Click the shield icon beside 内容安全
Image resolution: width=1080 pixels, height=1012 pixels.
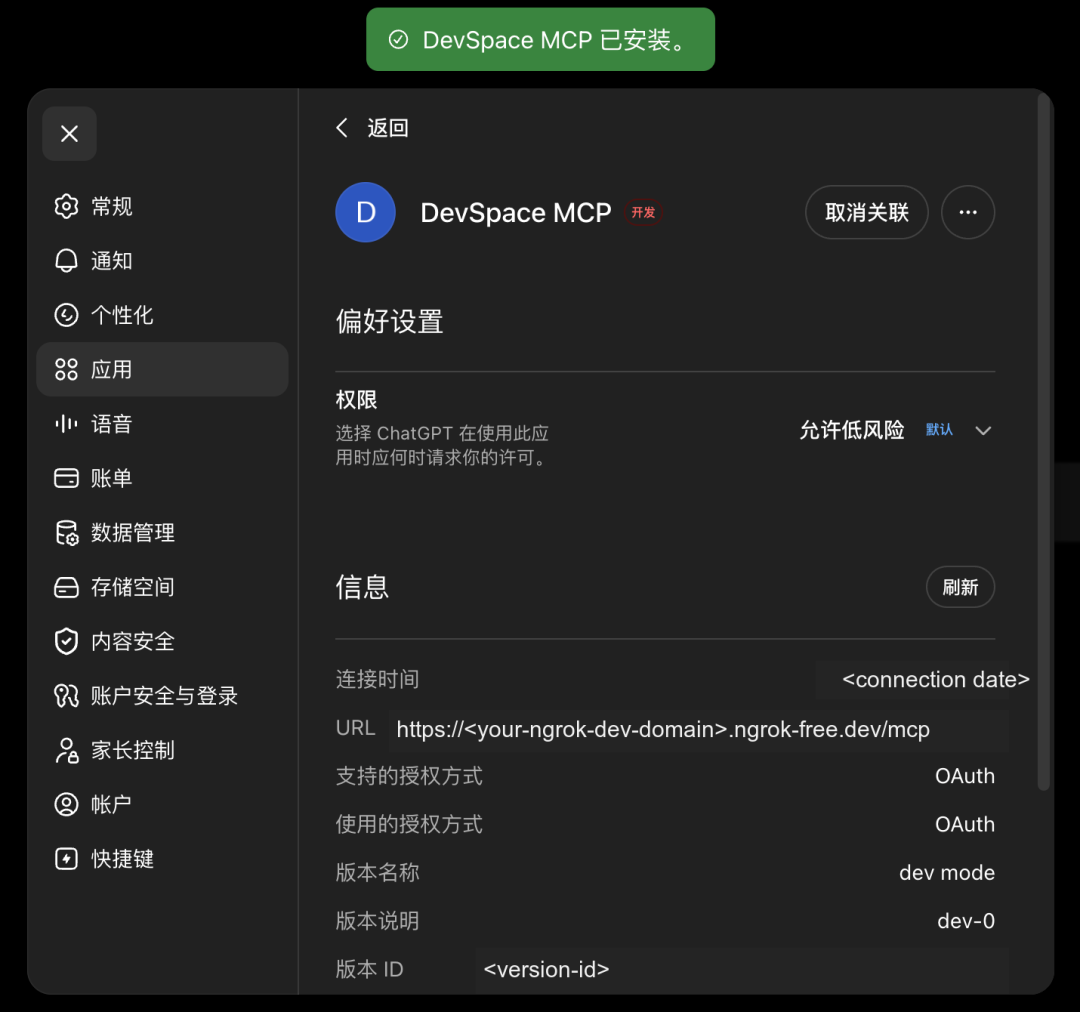pyautogui.click(x=66, y=641)
